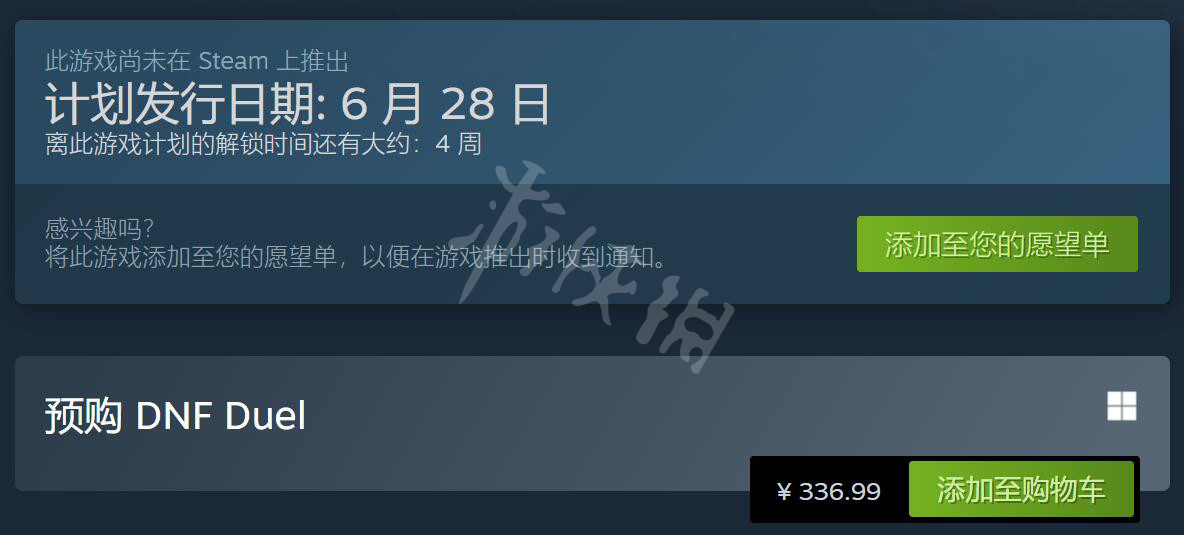Click the wishlist notification description sentence
This screenshot has height=535, width=1184.
tap(356, 257)
